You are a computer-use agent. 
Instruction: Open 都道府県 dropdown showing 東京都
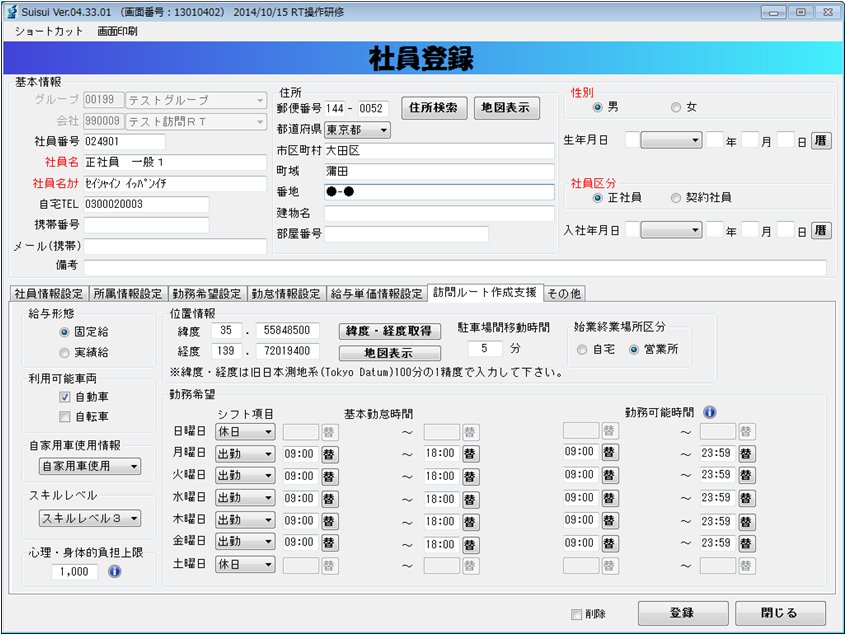tap(357, 130)
